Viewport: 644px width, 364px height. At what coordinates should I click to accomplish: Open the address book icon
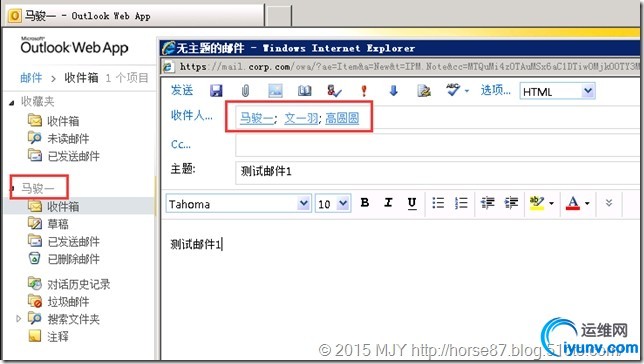pyautogui.click(x=304, y=91)
